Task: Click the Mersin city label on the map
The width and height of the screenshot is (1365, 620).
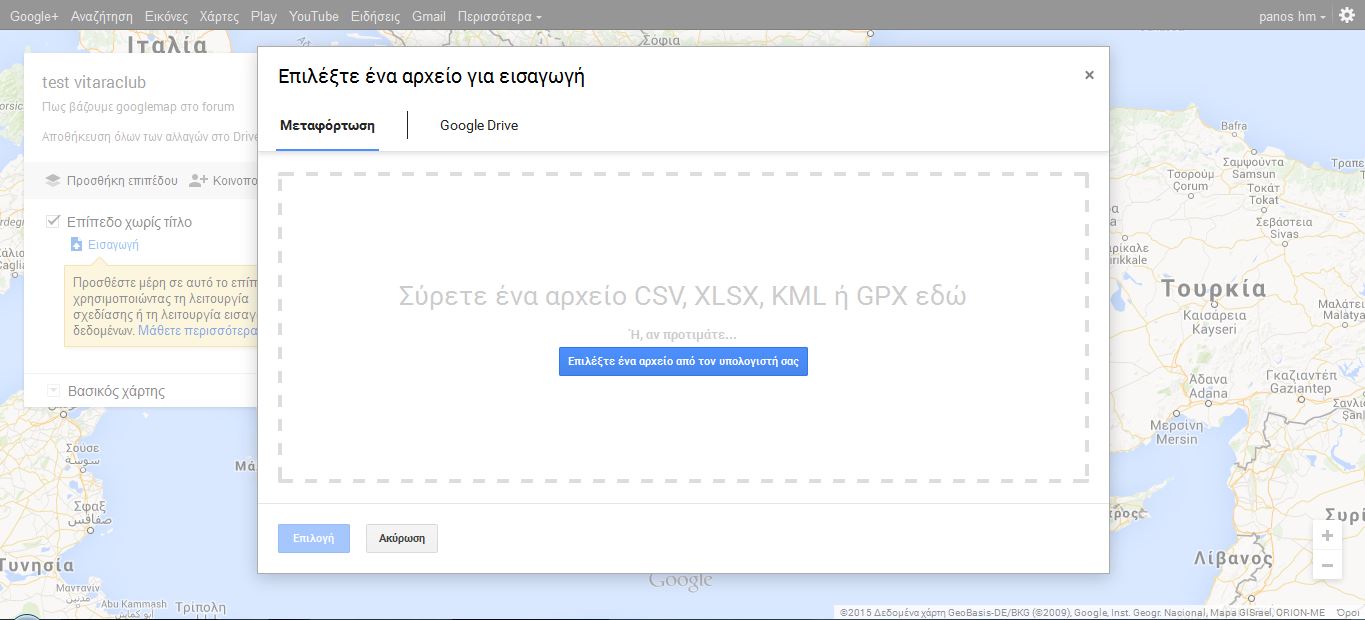Action: (1176, 439)
